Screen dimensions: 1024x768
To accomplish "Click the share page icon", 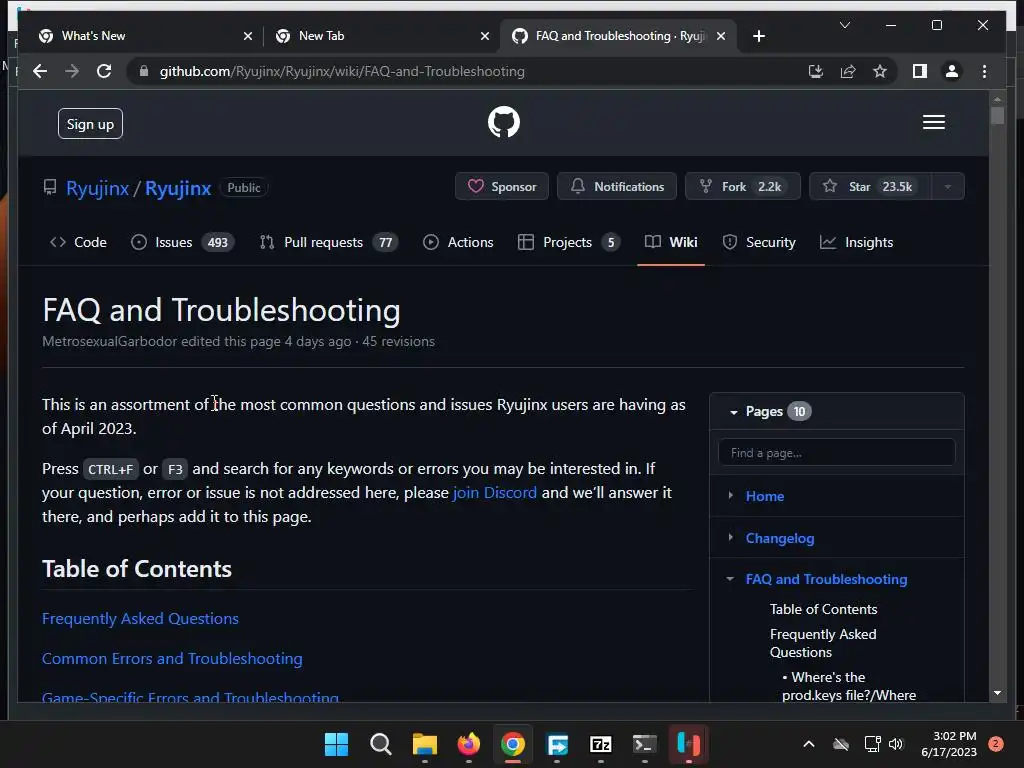I will tap(848, 71).
